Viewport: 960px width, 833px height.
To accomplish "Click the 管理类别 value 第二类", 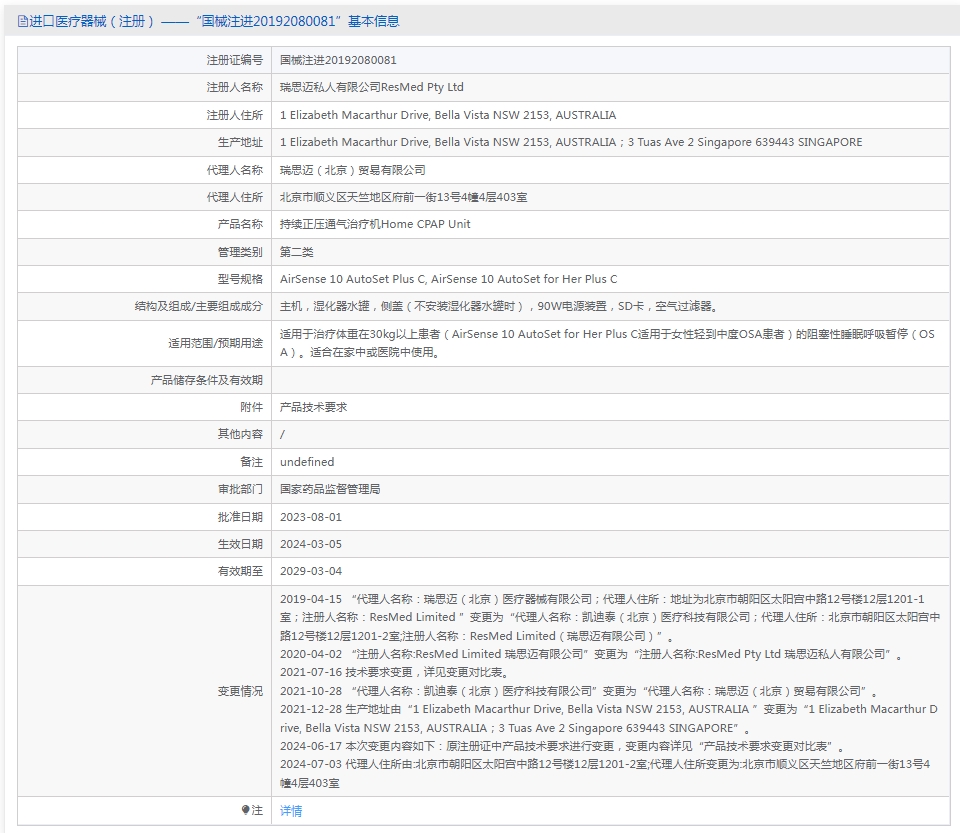I will pyautogui.click(x=296, y=252).
